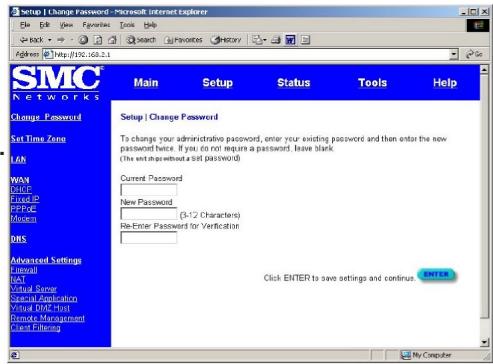Open the Virtual Server link
Screen dimensions: 493x364
(x=34, y=289)
